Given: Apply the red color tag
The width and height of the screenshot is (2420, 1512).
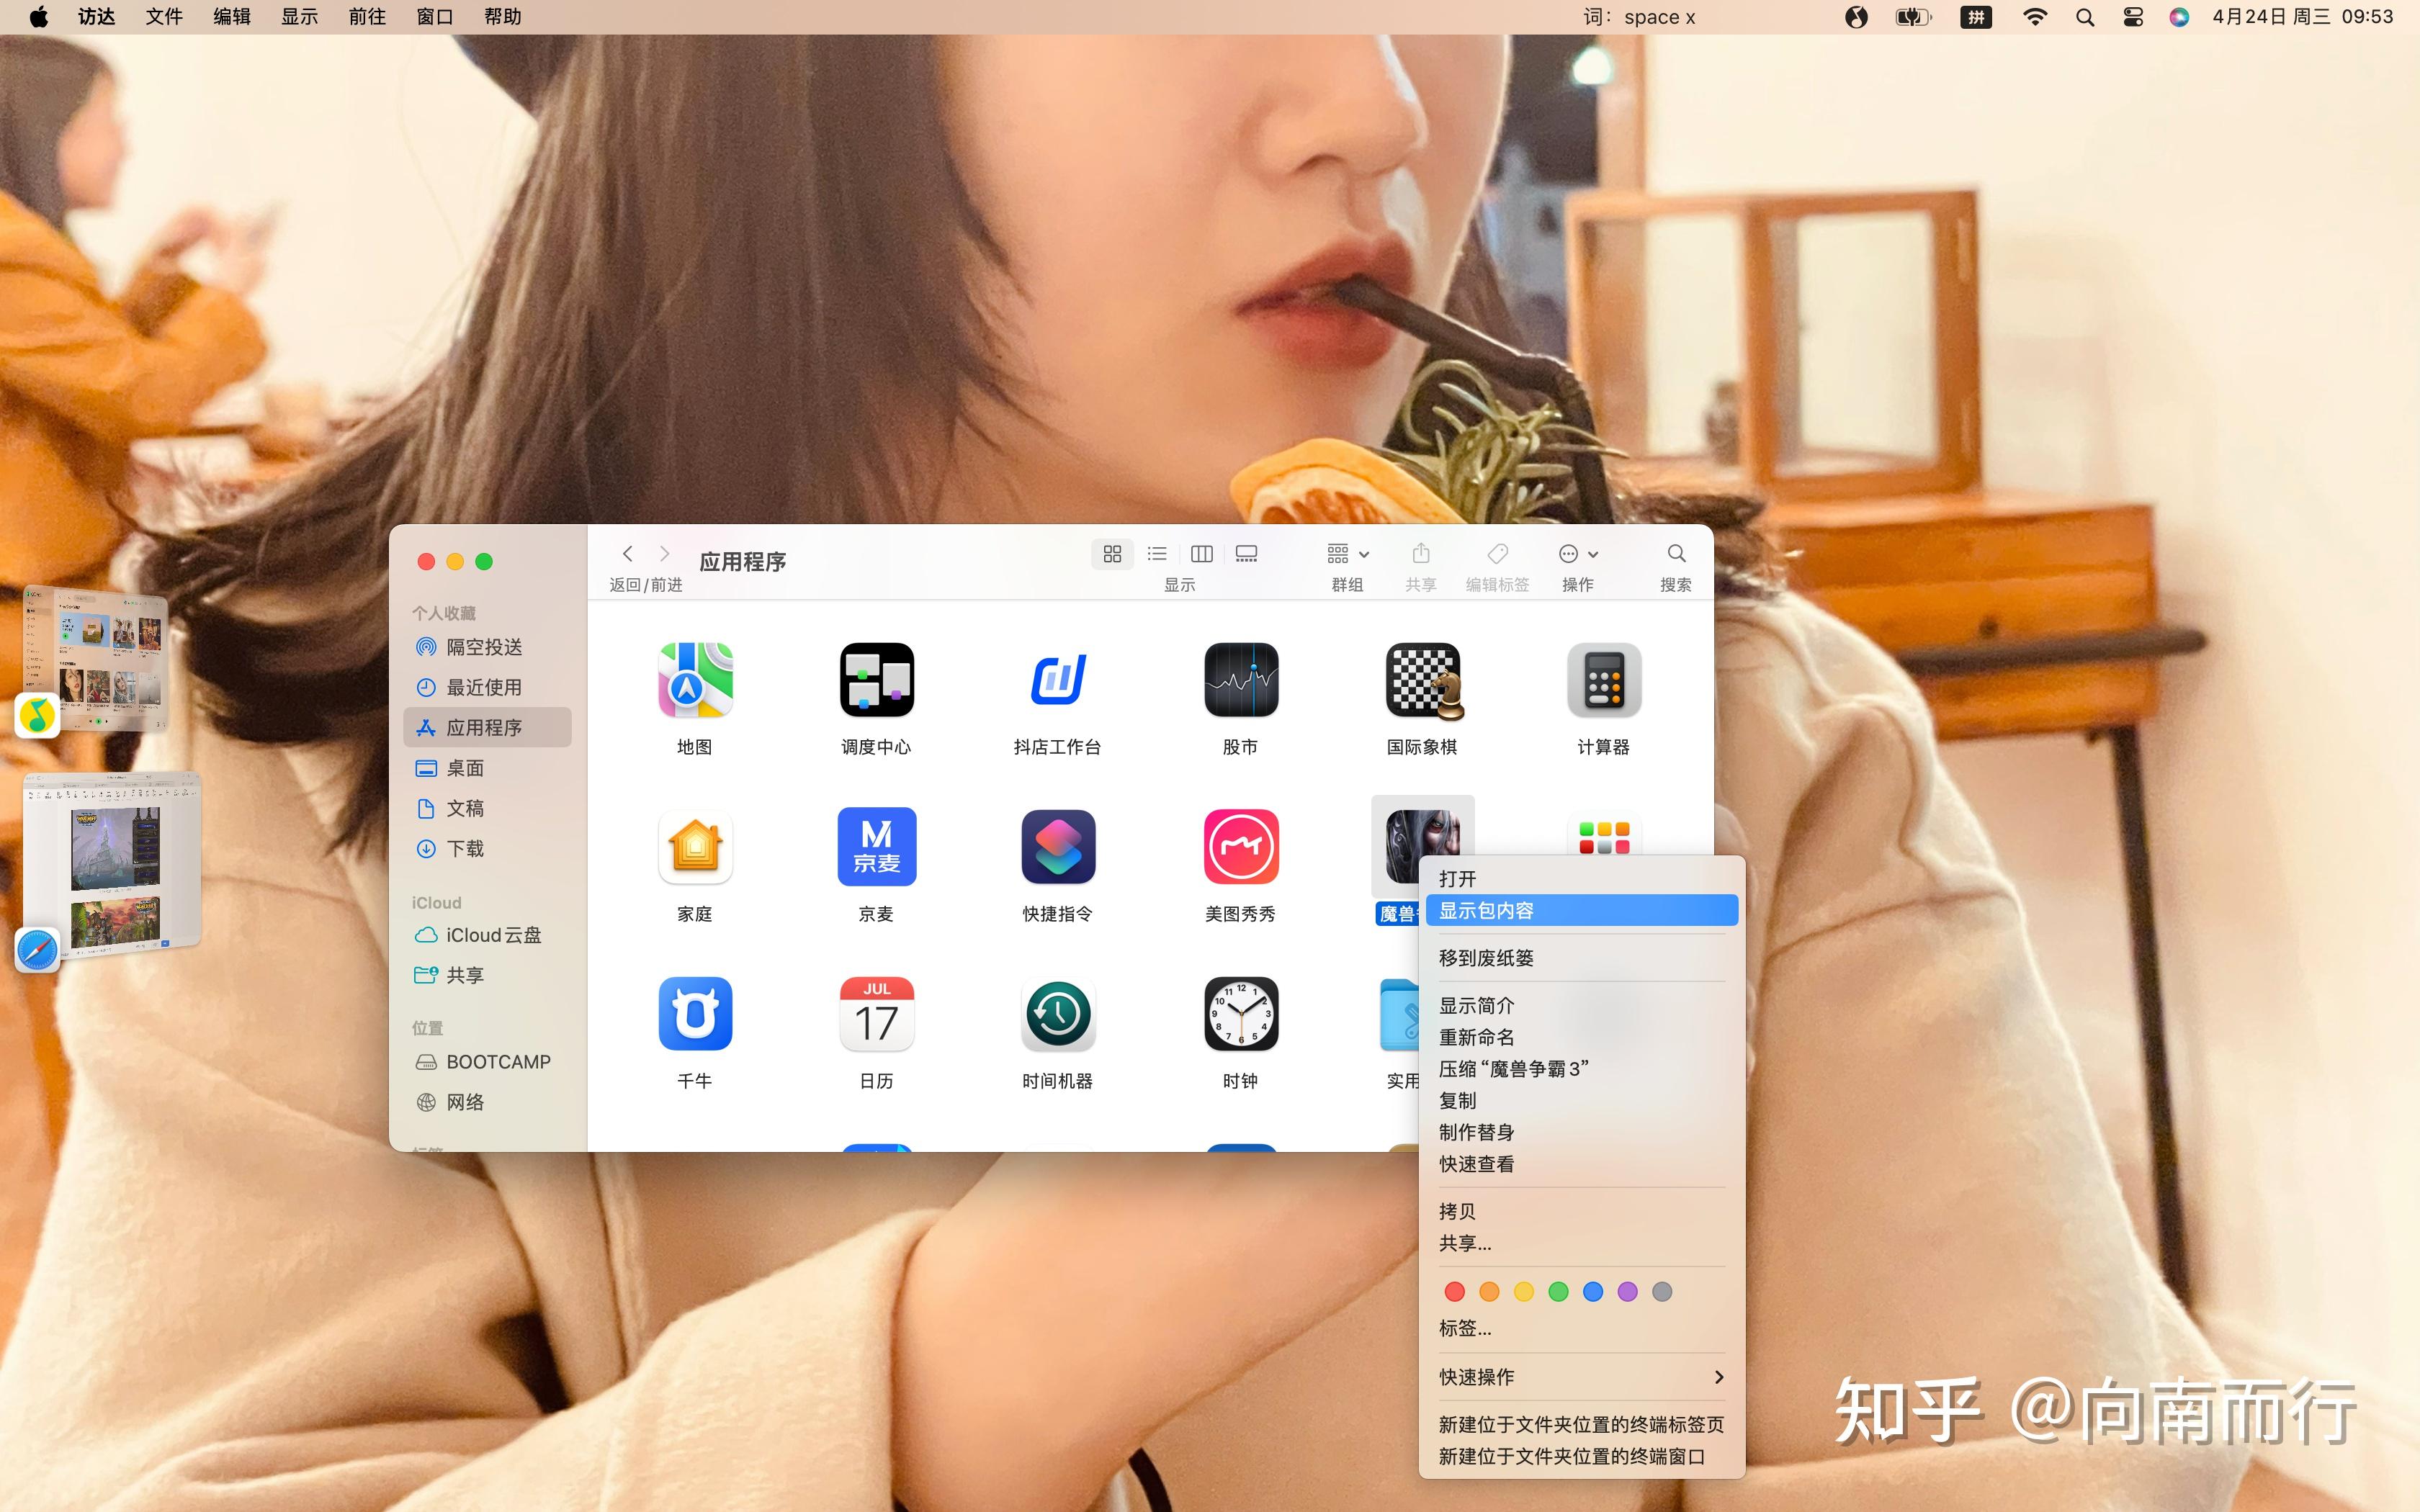Looking at the screenshot, I should (x=1455, y=1291).
